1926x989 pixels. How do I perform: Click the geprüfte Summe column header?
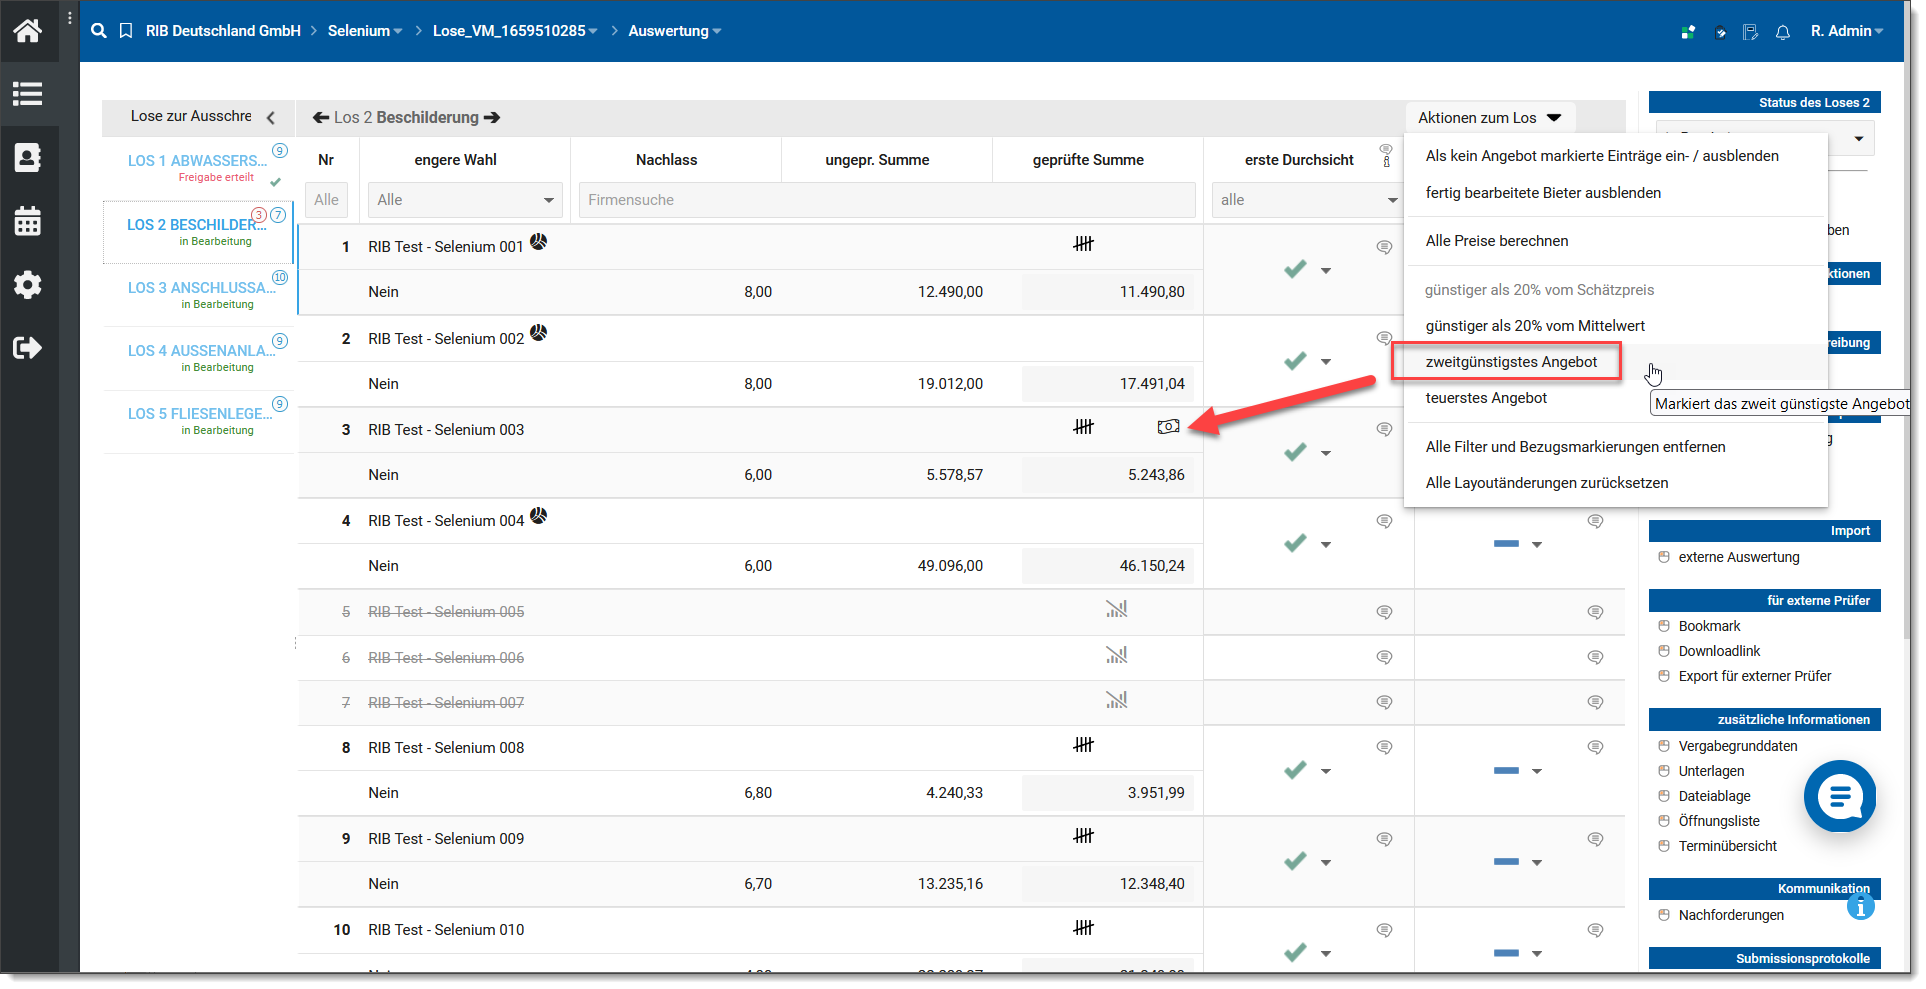tap(1088, 160)
